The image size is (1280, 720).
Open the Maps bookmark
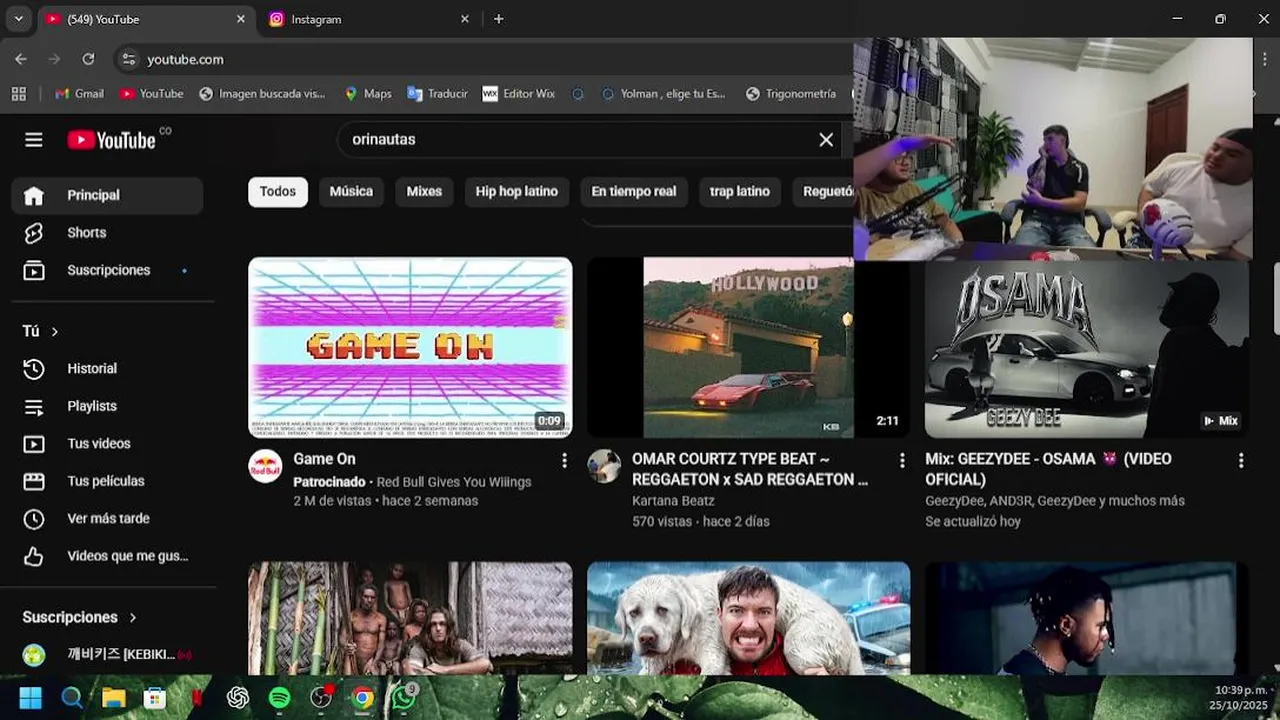click(x=367, y=93)
